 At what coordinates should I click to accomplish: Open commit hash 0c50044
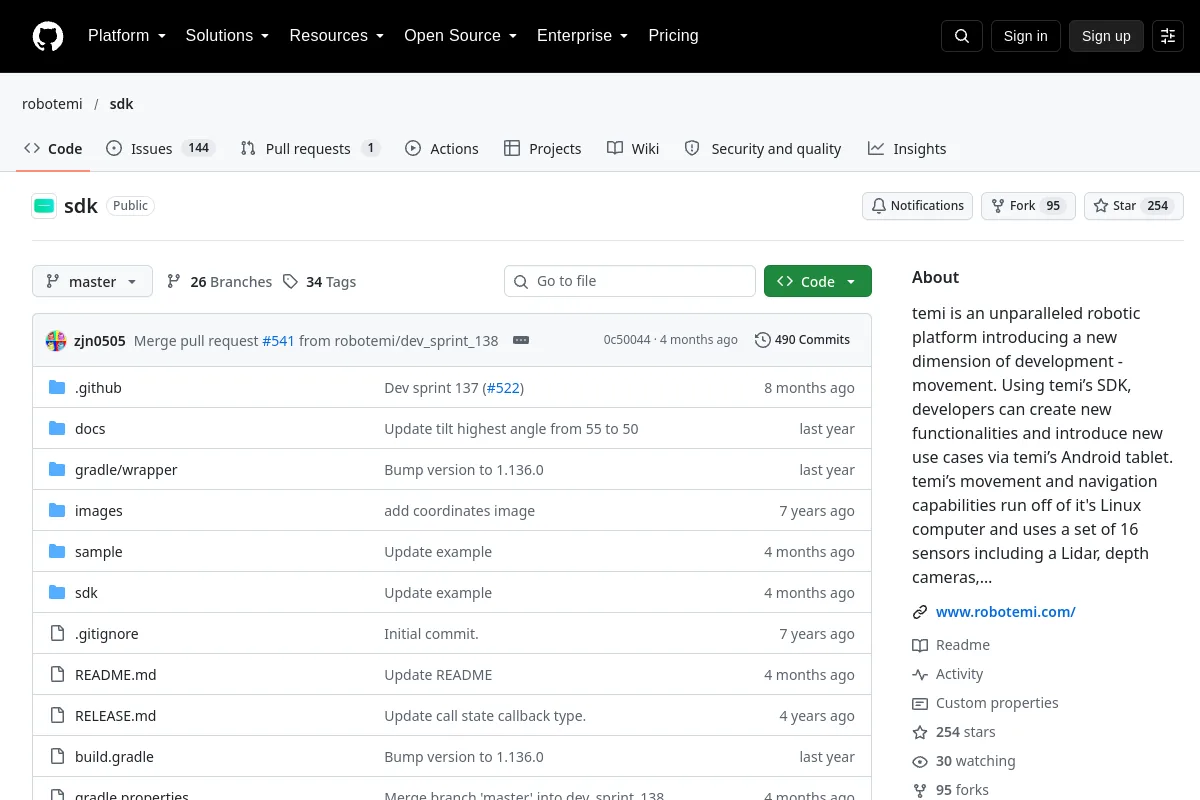(627, 340)
